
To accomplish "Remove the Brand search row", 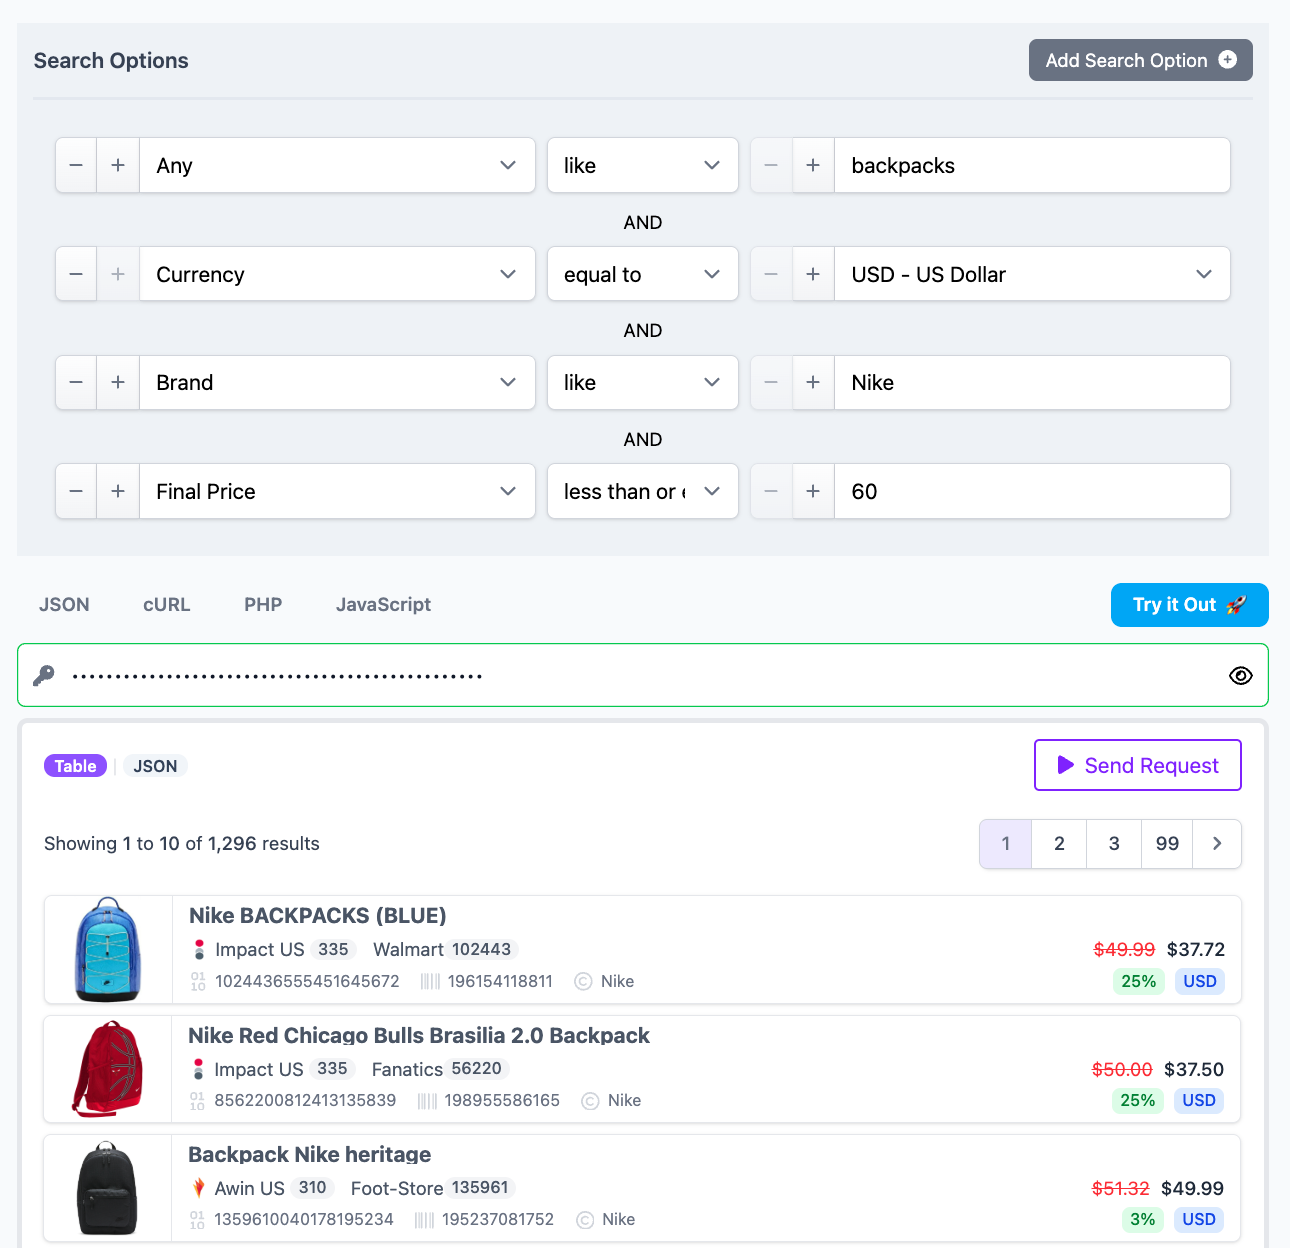I will click(x=76, y=382).
